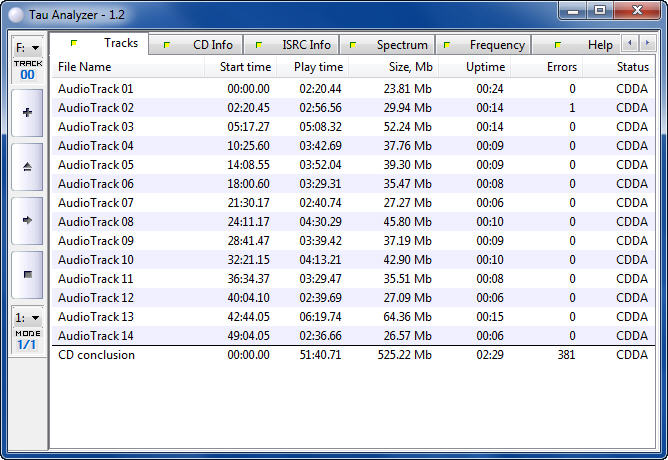
Task: Click the right arrow analyze button
Action: click(x=27, y=220)
